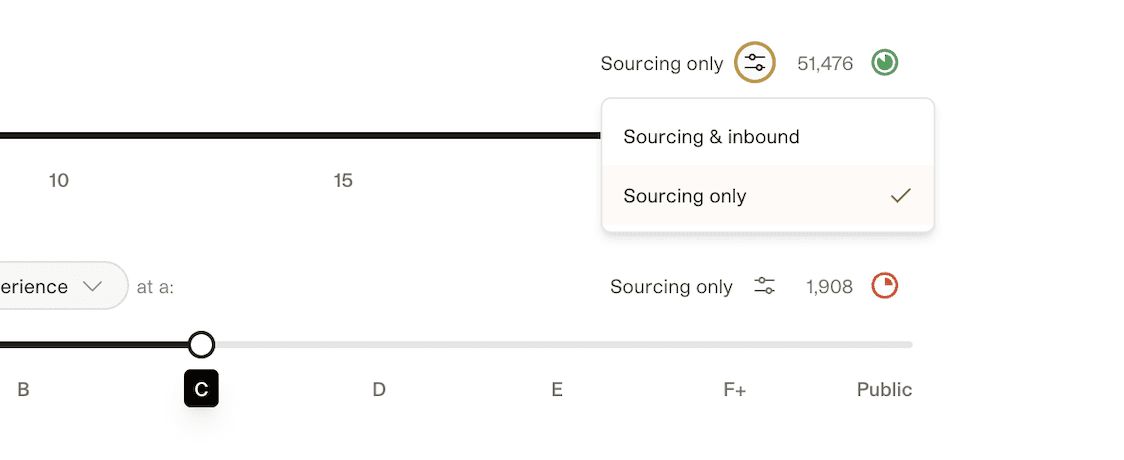Click the 15 mark on the upper slider

point(343,181)
